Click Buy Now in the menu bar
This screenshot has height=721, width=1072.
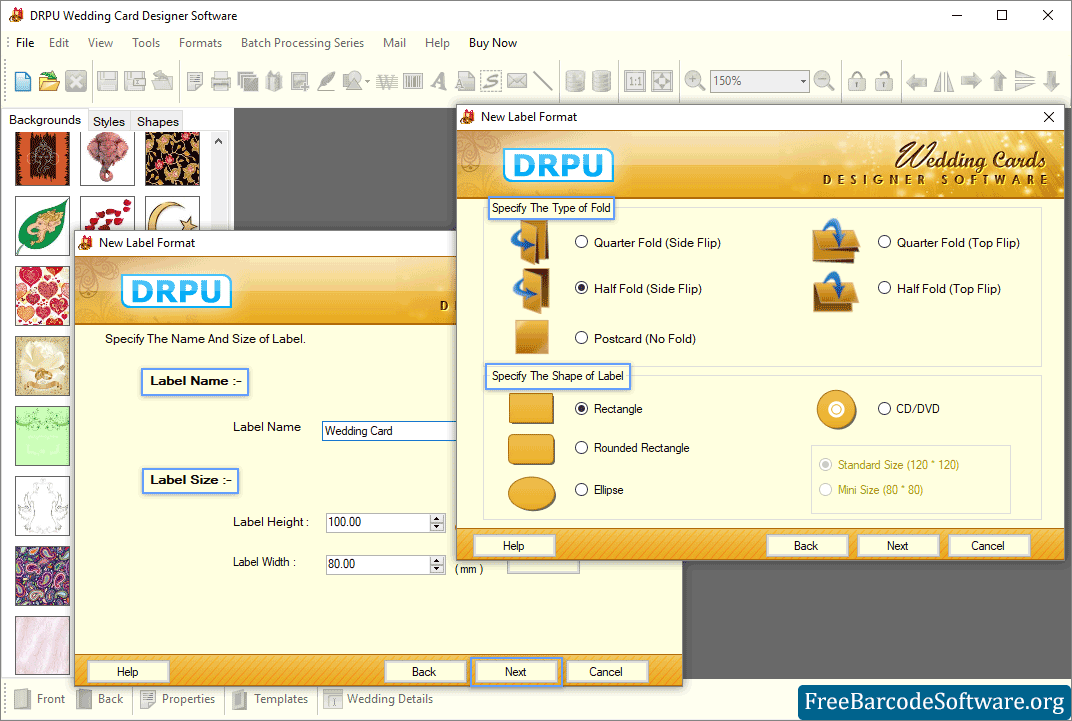[x=493, y=42]
